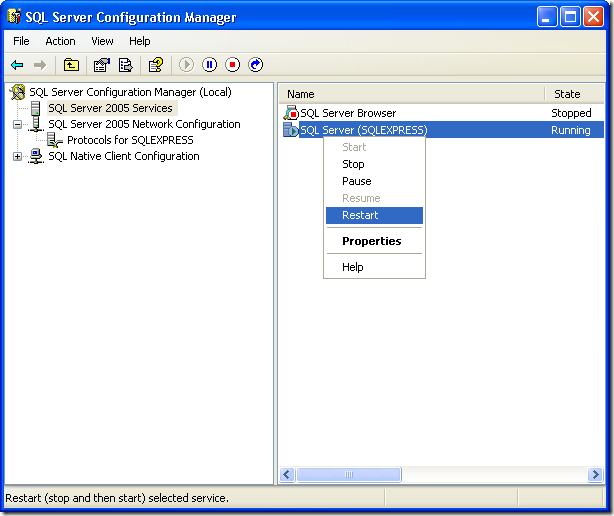Click the SQL Native Client Configuration icon
The width and height of the screenshot is (614, 516).
36,156
